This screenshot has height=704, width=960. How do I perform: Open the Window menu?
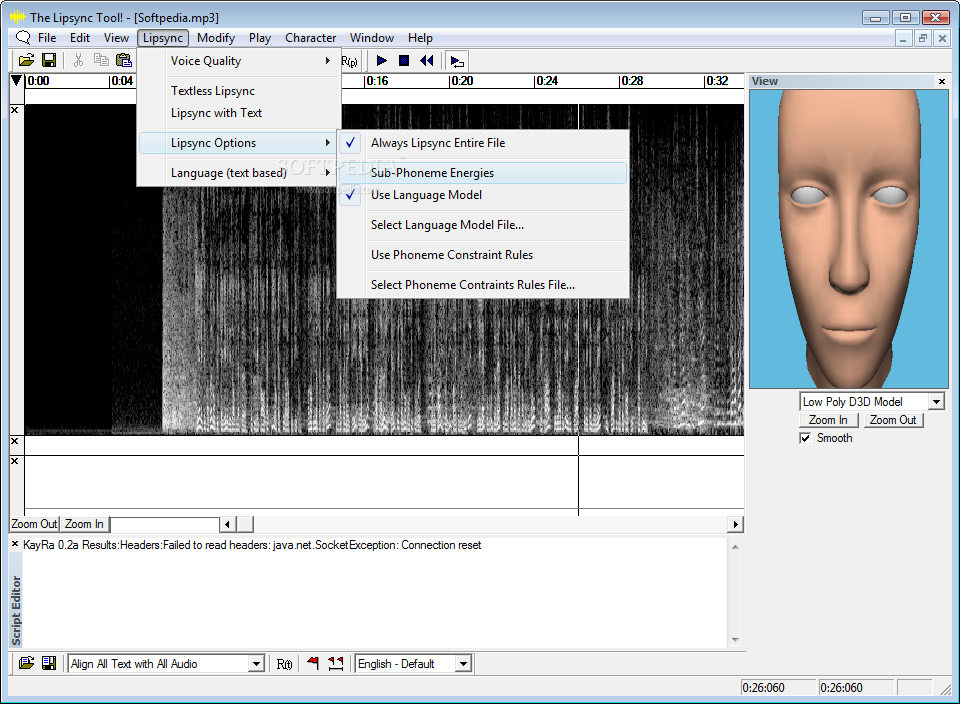point(372,37)
